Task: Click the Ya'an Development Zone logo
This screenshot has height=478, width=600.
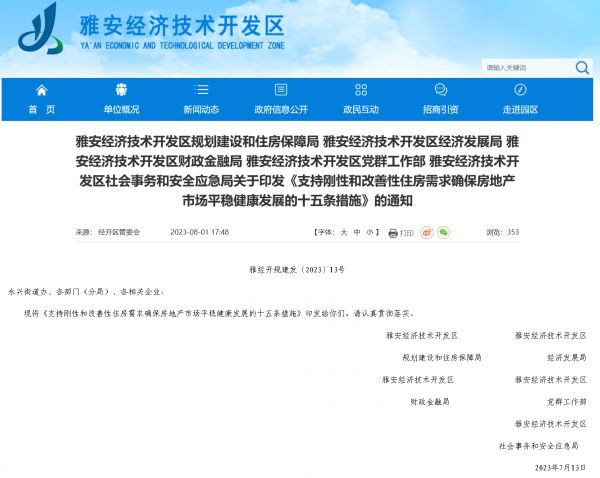Action: tap(40, 29)
